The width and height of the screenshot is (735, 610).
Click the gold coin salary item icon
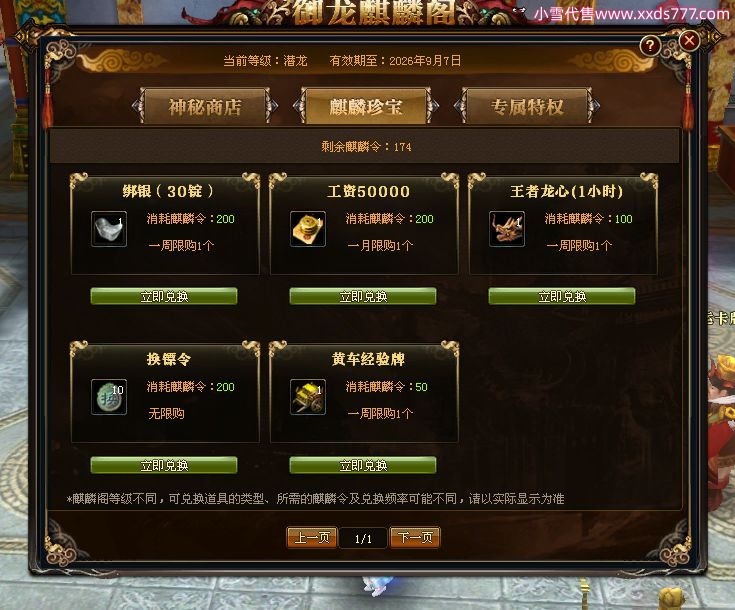click(308, 228)
